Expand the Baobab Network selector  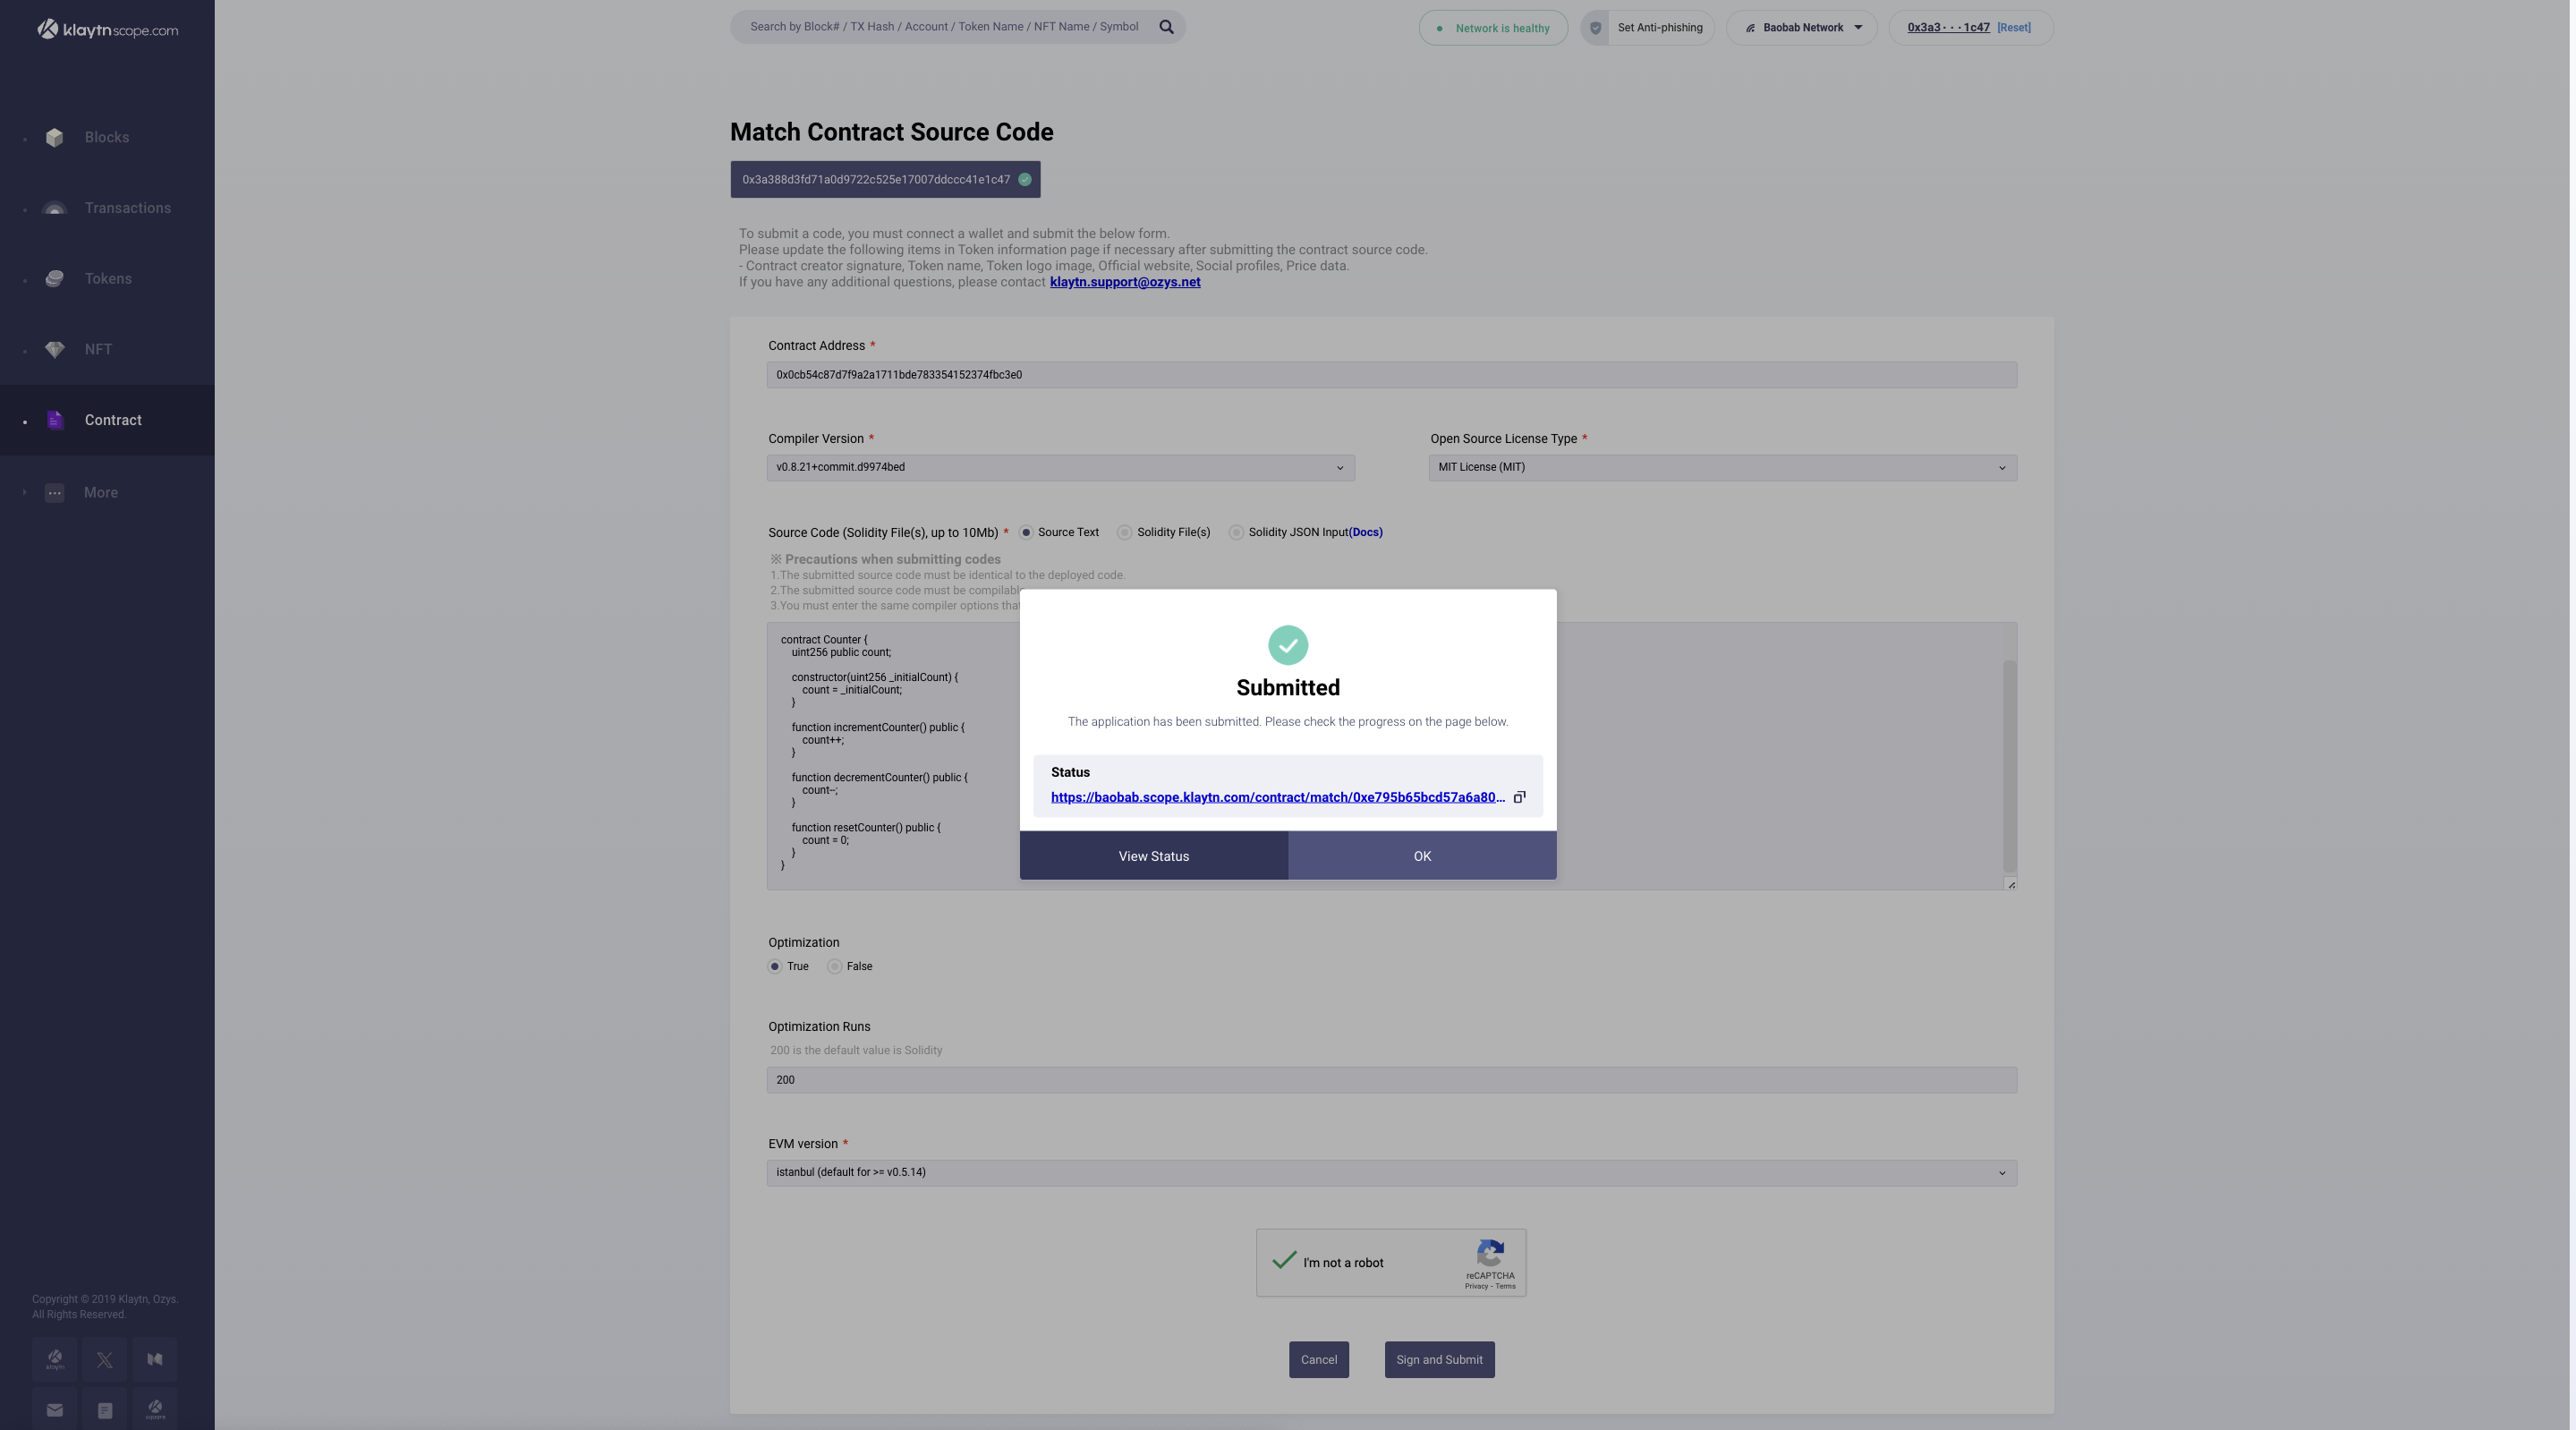pos(1802,28)
